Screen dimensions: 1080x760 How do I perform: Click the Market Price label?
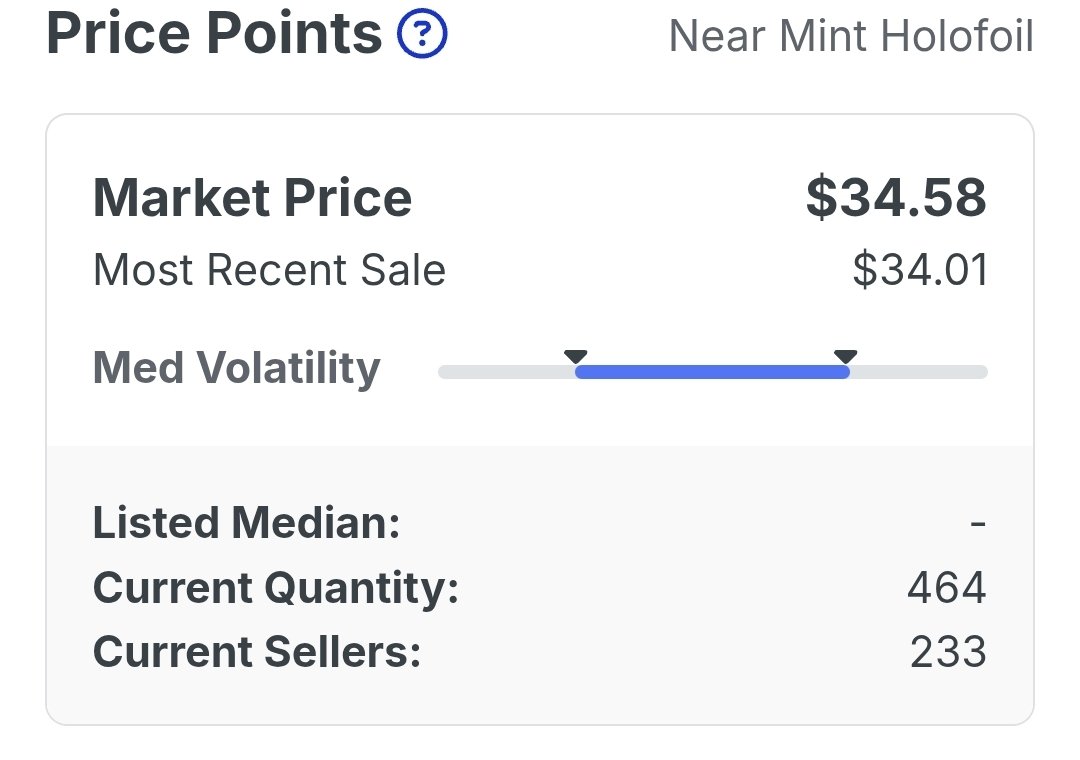point(252,198)
